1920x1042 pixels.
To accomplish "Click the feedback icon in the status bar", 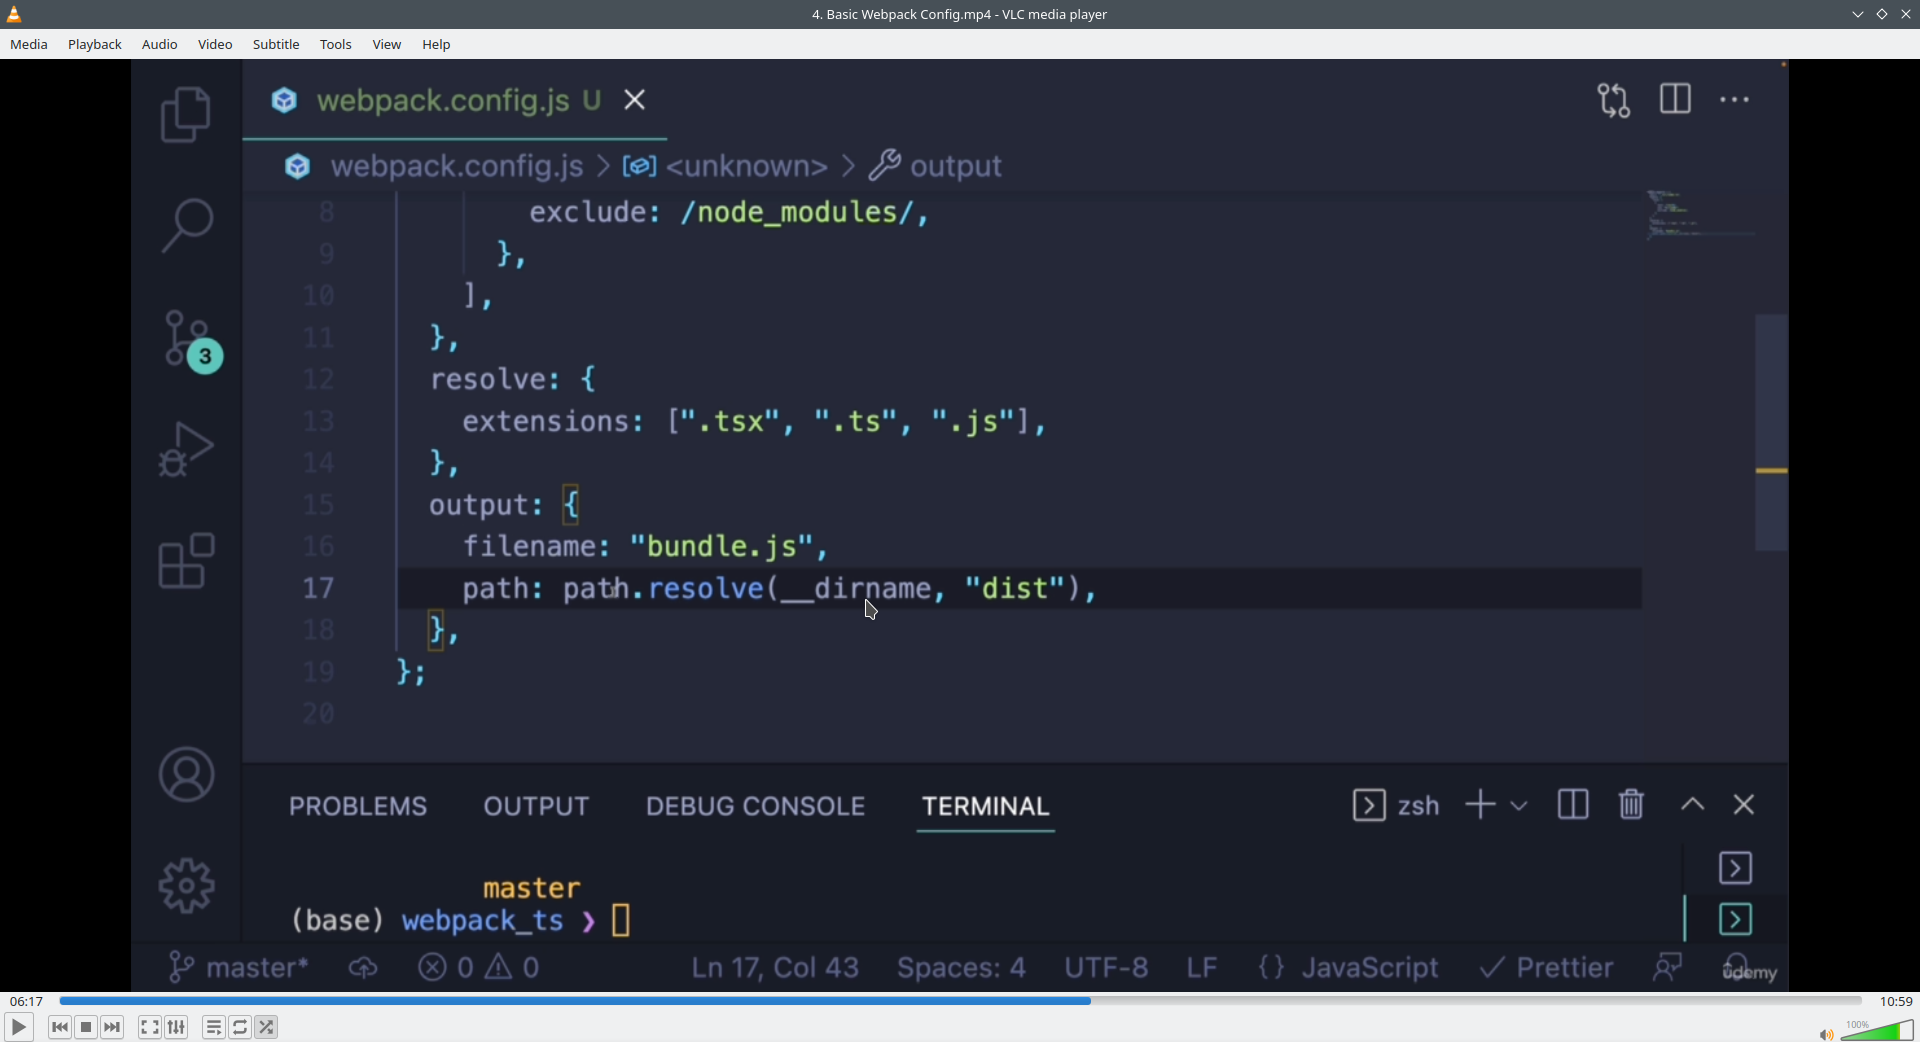I will coord(1668,968).
